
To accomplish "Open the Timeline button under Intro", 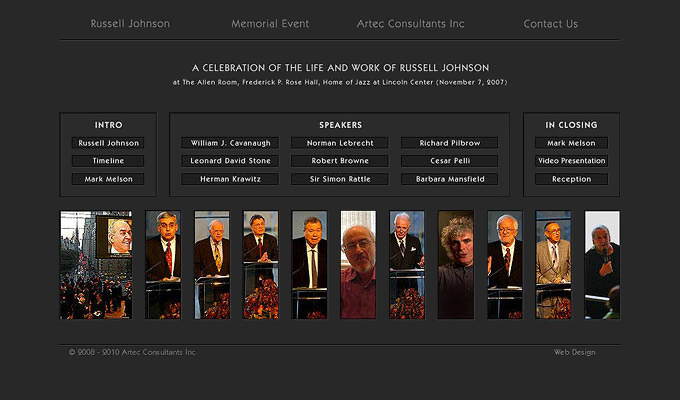I will (108, 161).
